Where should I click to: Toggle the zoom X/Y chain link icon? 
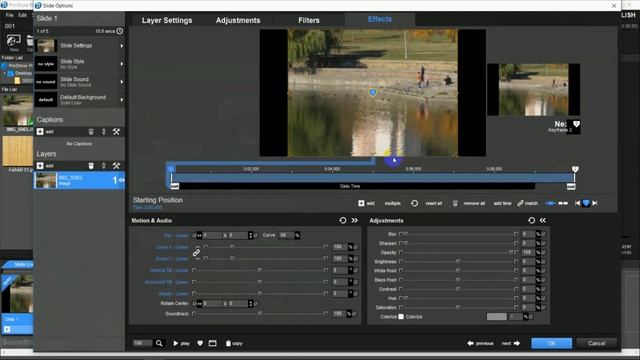coord(196,253)
